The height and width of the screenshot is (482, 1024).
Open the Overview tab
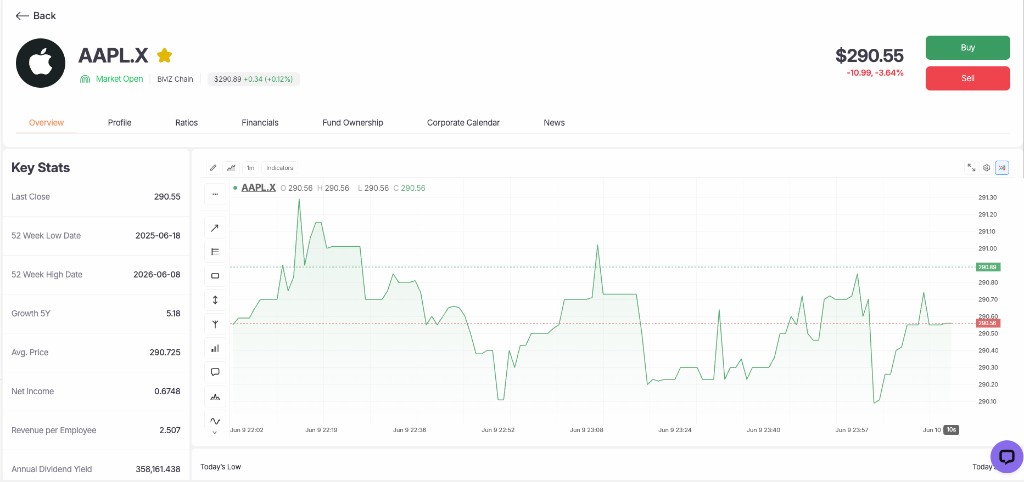pyautogui.click(x=46, y=123)
